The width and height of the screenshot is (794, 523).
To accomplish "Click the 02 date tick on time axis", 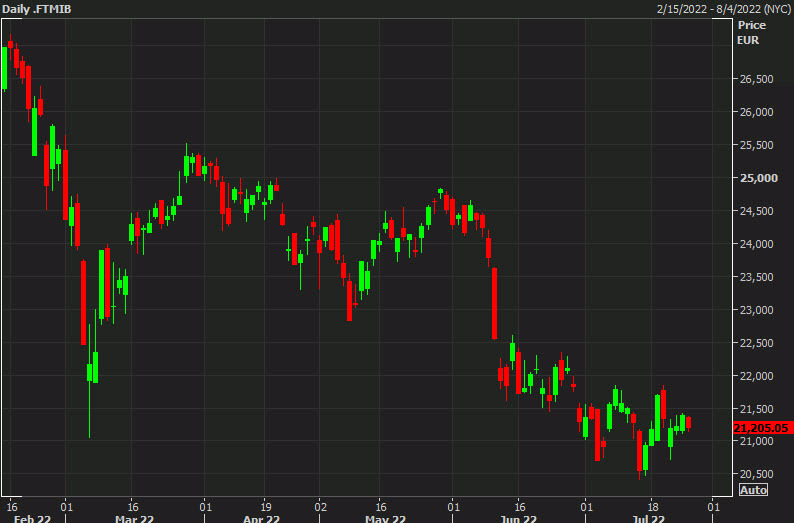I will (x=321, y=506).
